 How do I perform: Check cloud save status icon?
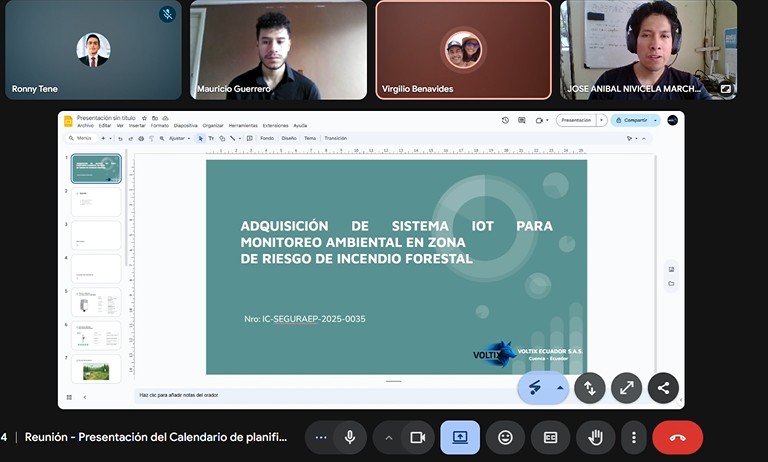[166, 118]
